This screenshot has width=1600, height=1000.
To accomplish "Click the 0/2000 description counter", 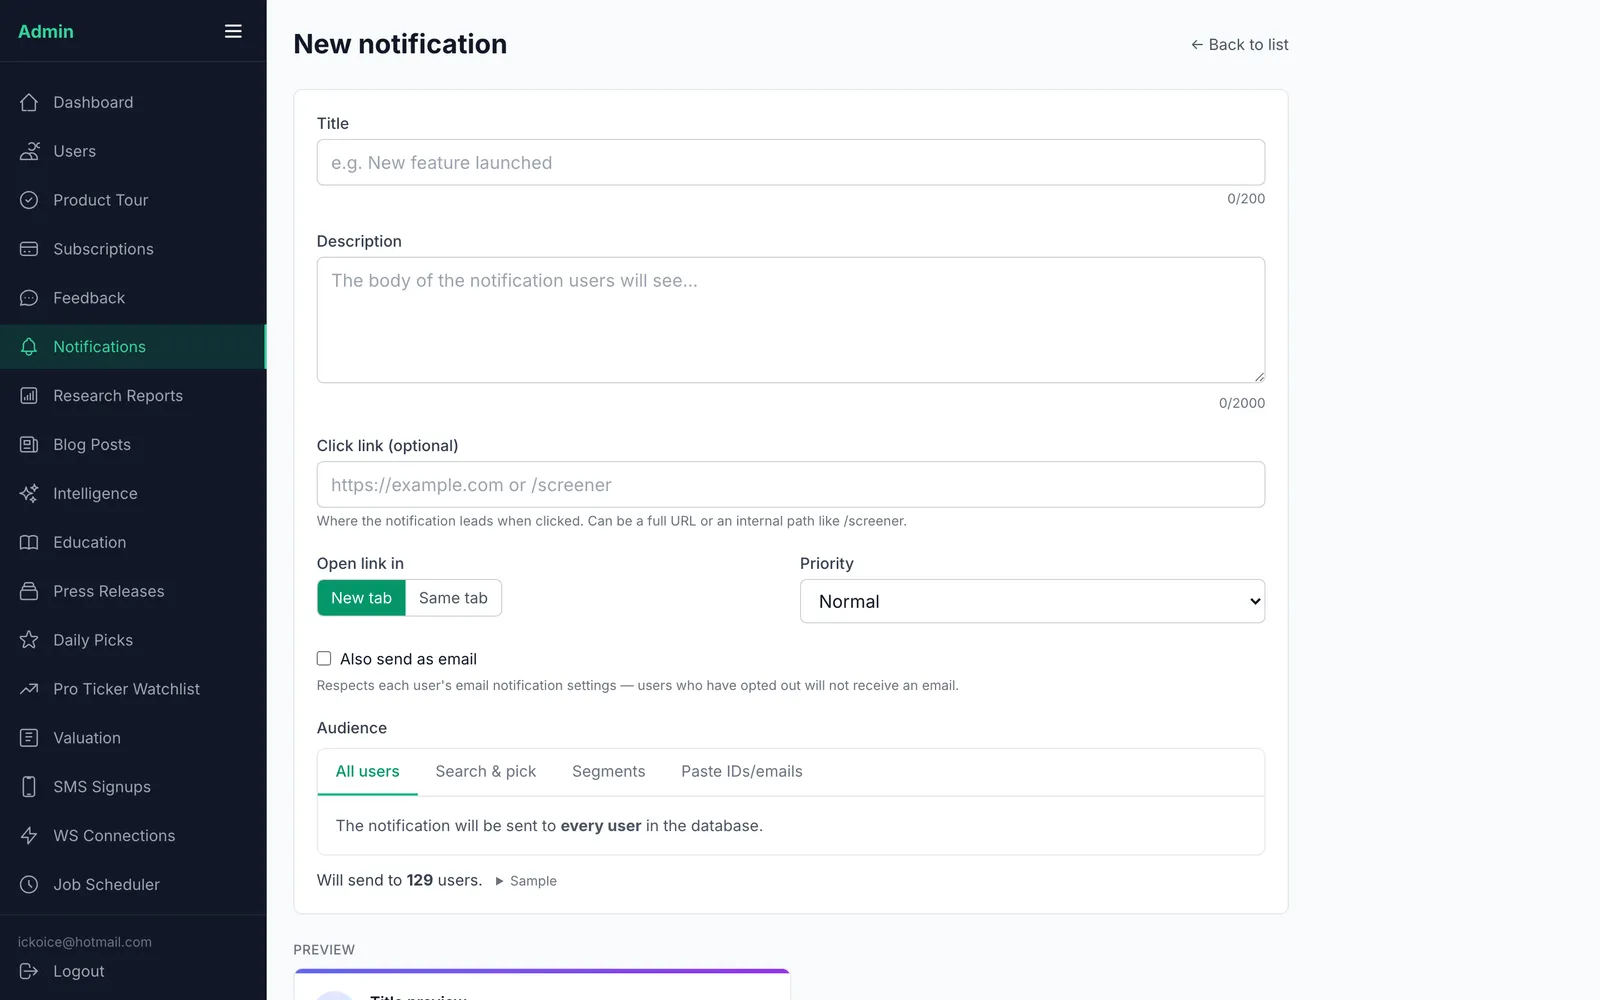I will coord(1242,403).
